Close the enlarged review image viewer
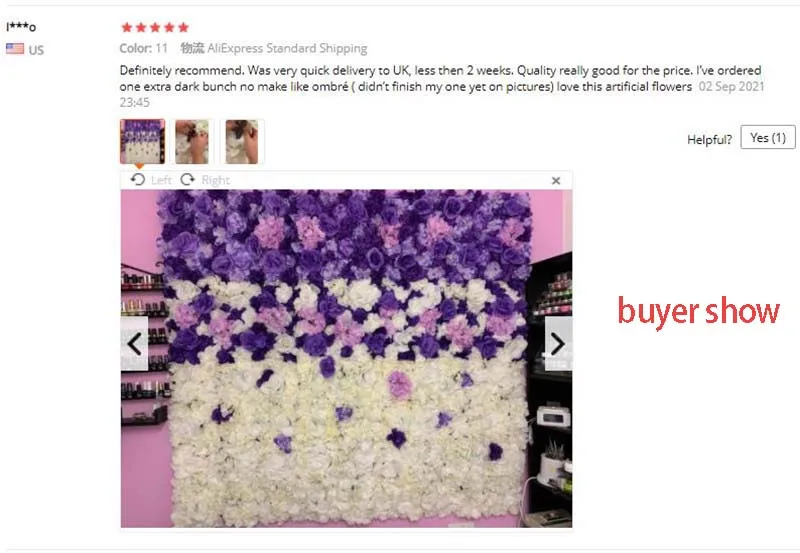The width and height of the screenshot is (800, 553). point(556,181)
